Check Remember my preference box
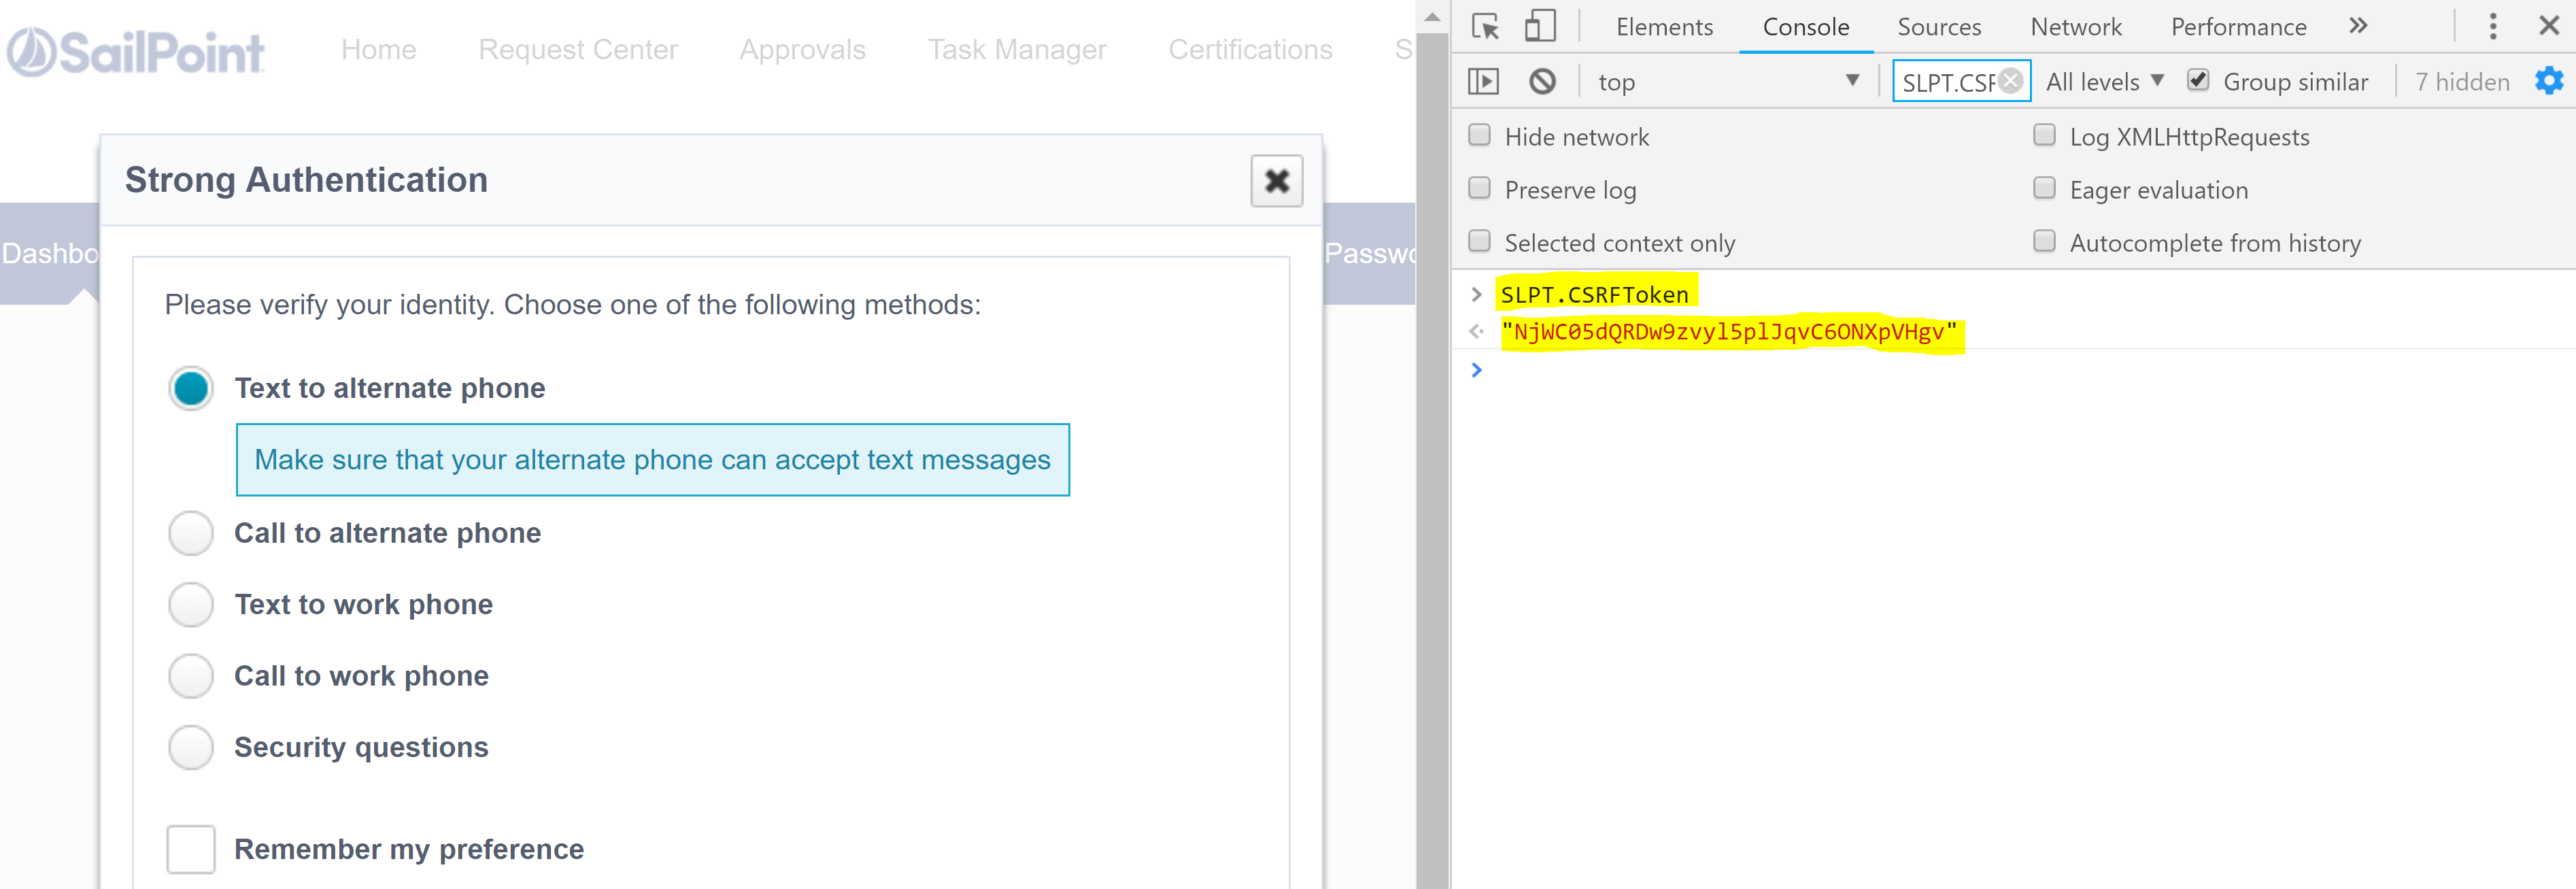Viewport: 2576px width, 889px height. pos(191,849)
